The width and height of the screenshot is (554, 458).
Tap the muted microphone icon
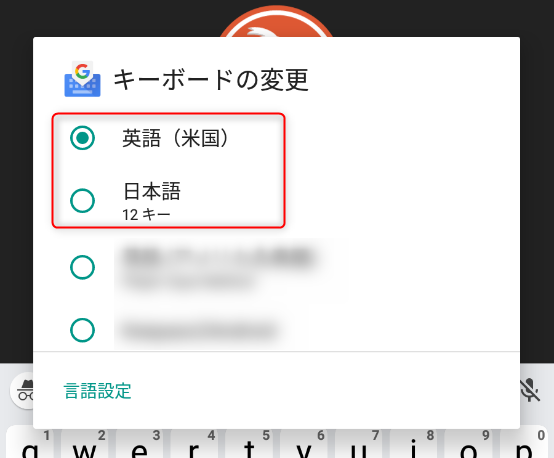tap(530, 390)
